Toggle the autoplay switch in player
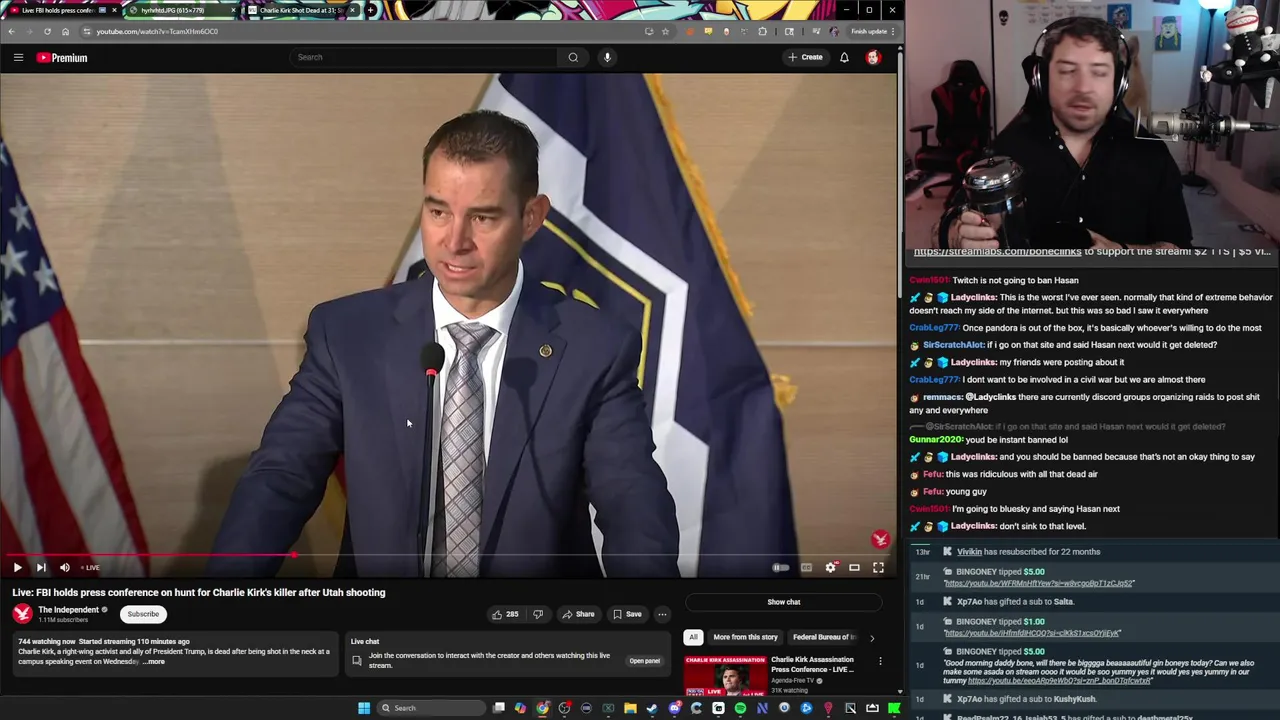This screenshot has height=720, width=1280. 781,567
